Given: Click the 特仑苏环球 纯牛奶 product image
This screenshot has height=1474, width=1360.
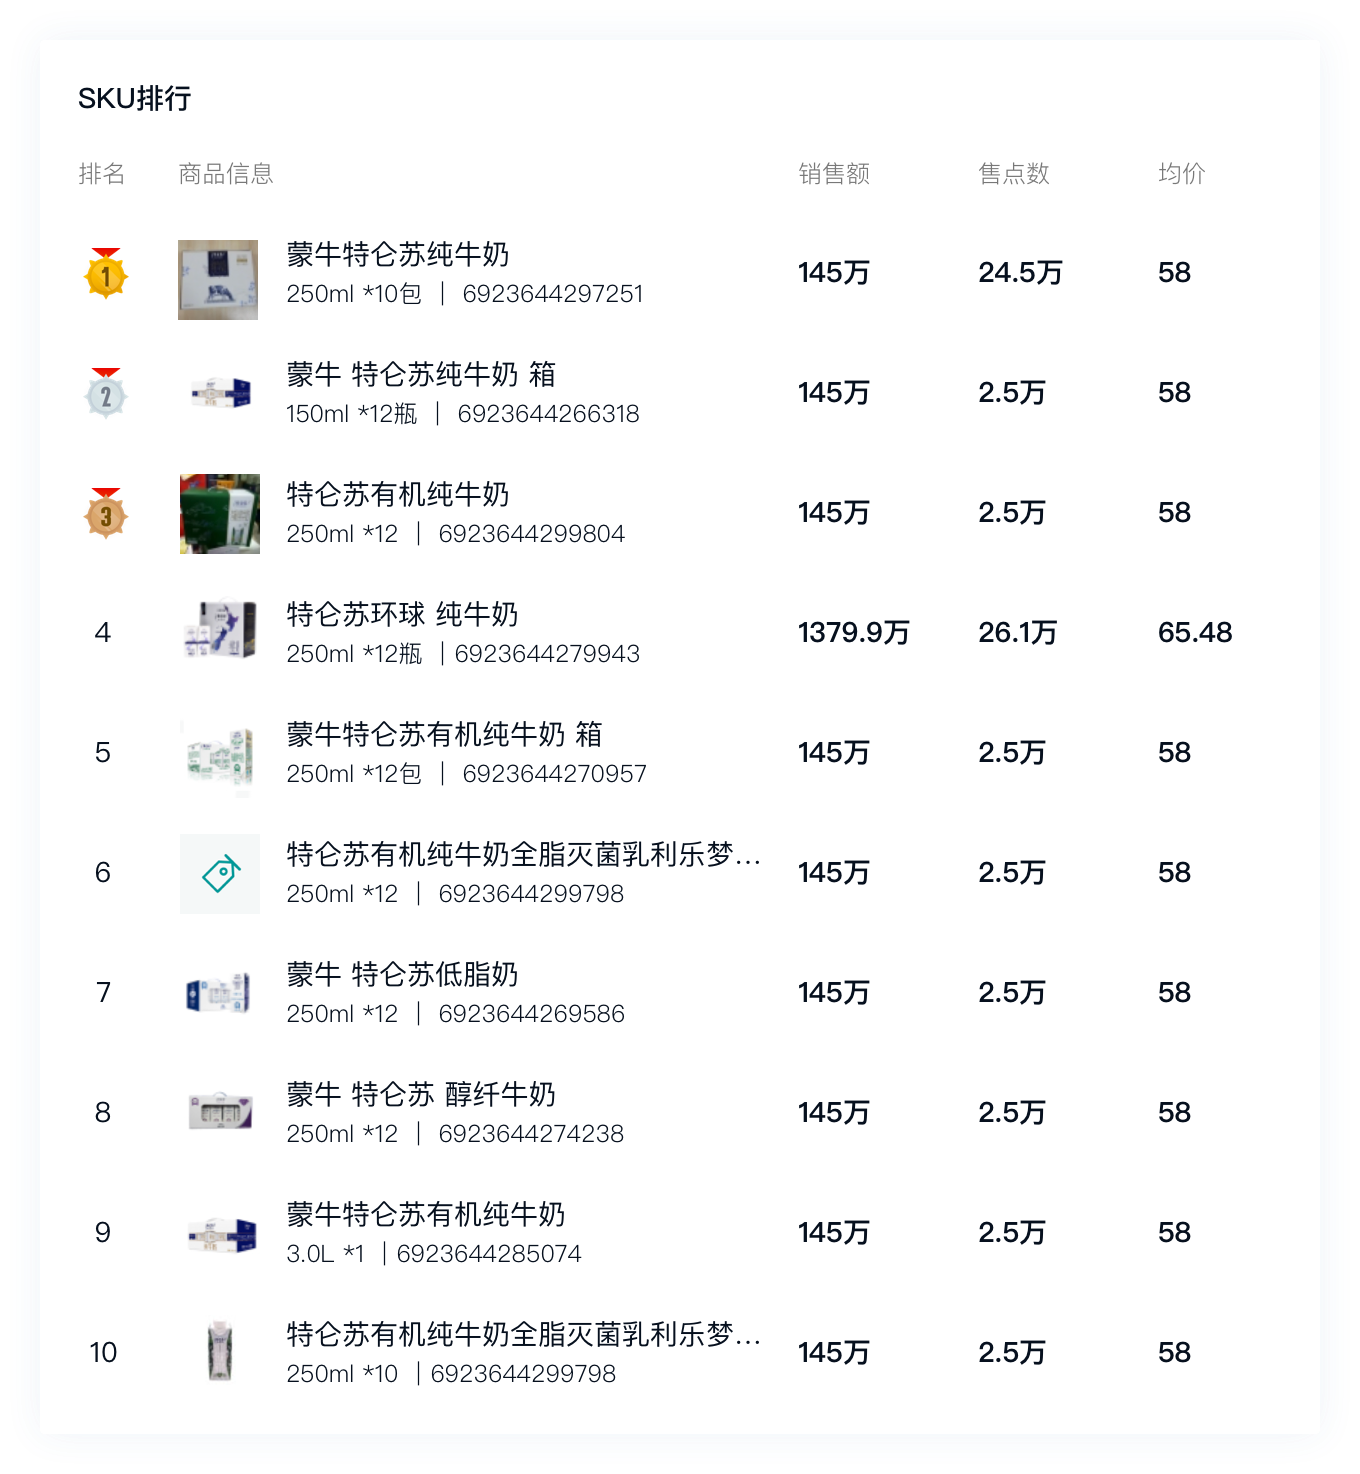Looking at the screenshot, I should click(220, 630).
